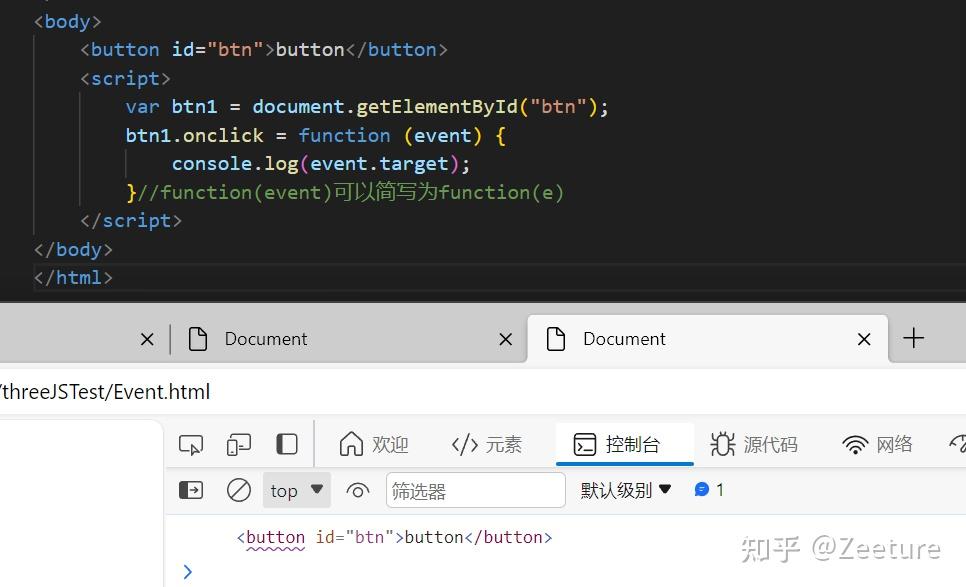The width and height of the screenshot is (966, 587).
Task: Click the green function(event) comment line
Action: tap(345, 192)
